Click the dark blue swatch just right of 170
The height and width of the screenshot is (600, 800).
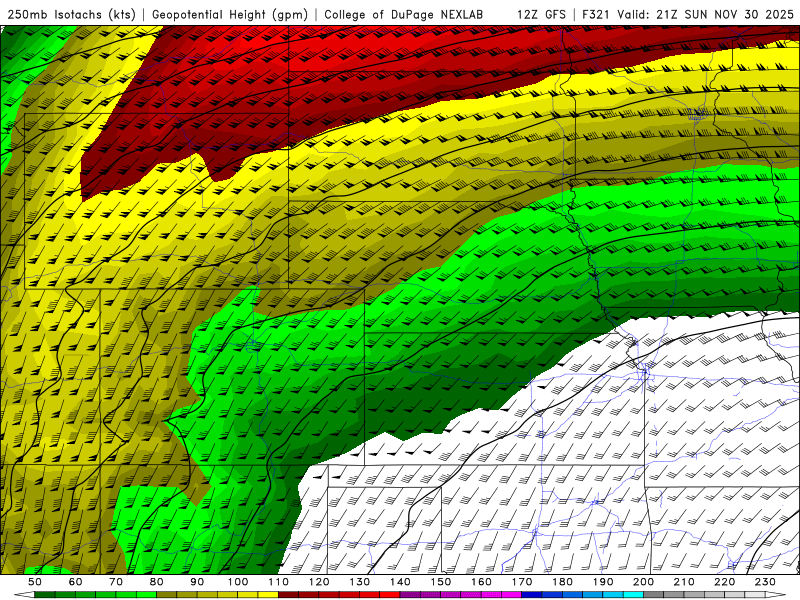tap(532, 595)
